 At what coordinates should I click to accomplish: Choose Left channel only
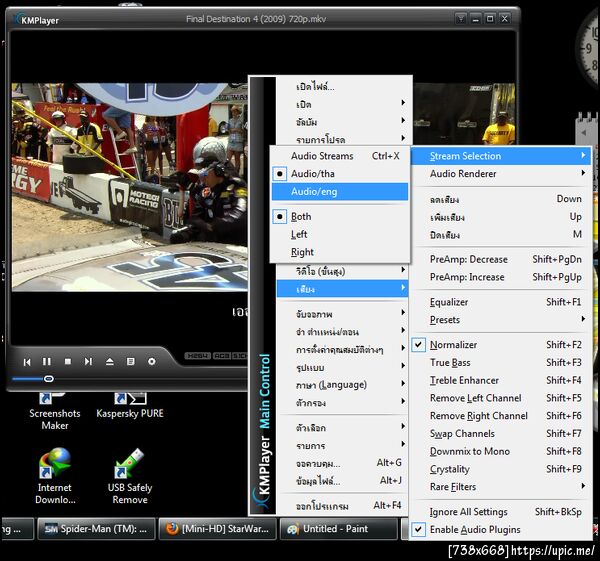click(340, 234)
